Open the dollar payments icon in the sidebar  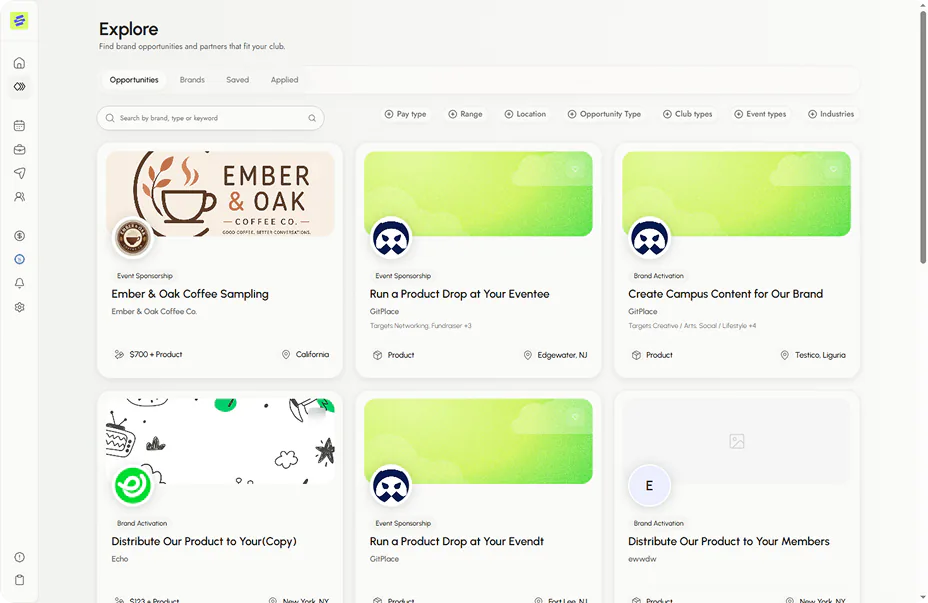pos(20,236)
